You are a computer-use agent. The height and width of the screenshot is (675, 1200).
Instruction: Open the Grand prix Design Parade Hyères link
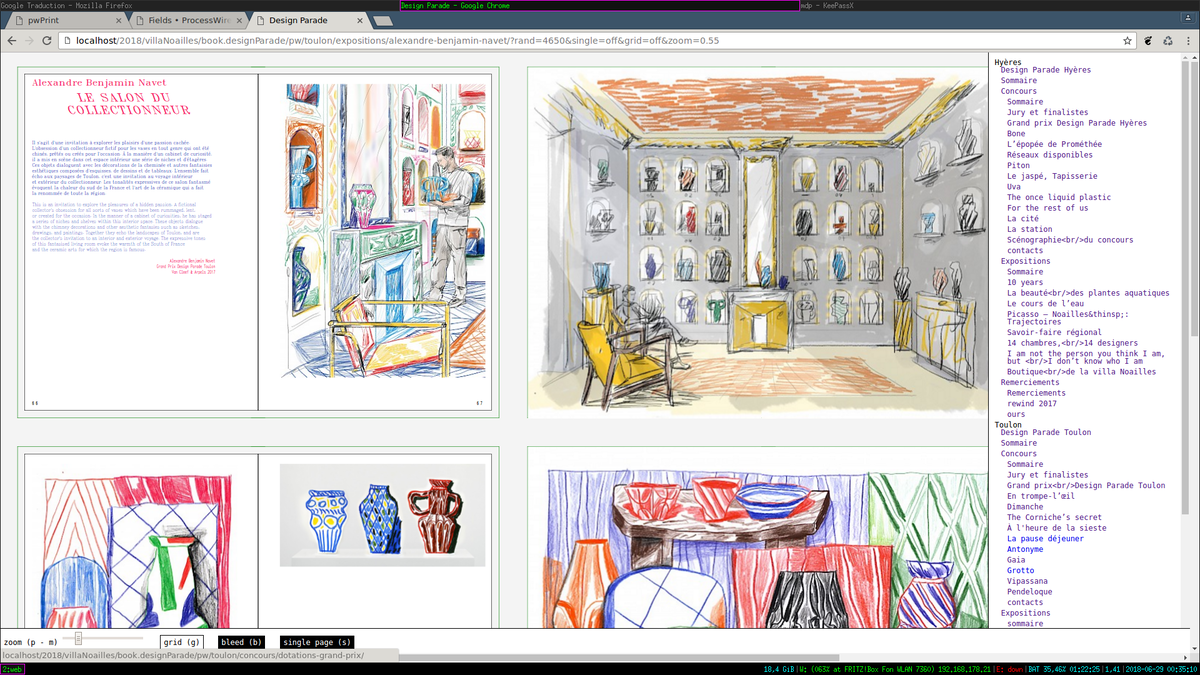pos(1076,123)
